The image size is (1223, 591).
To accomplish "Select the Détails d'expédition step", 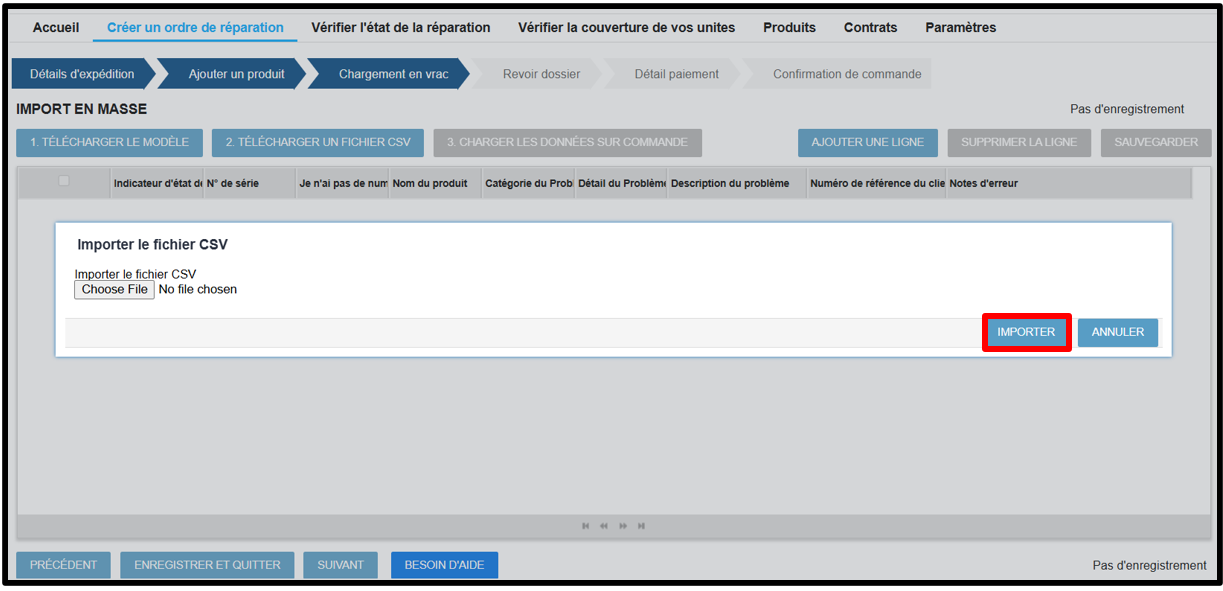I will tap(82, 74).
